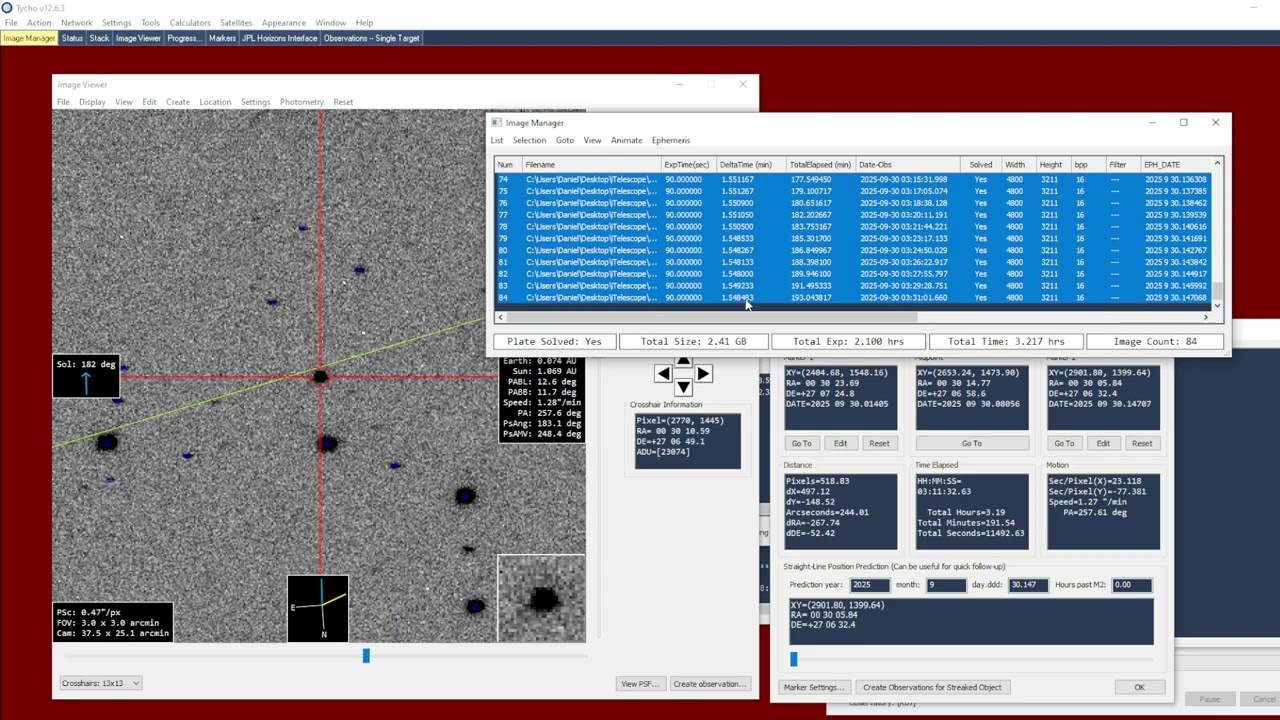
Task: Click the horizontal scrollbar left arrow
Action: (x=500, y=317)
